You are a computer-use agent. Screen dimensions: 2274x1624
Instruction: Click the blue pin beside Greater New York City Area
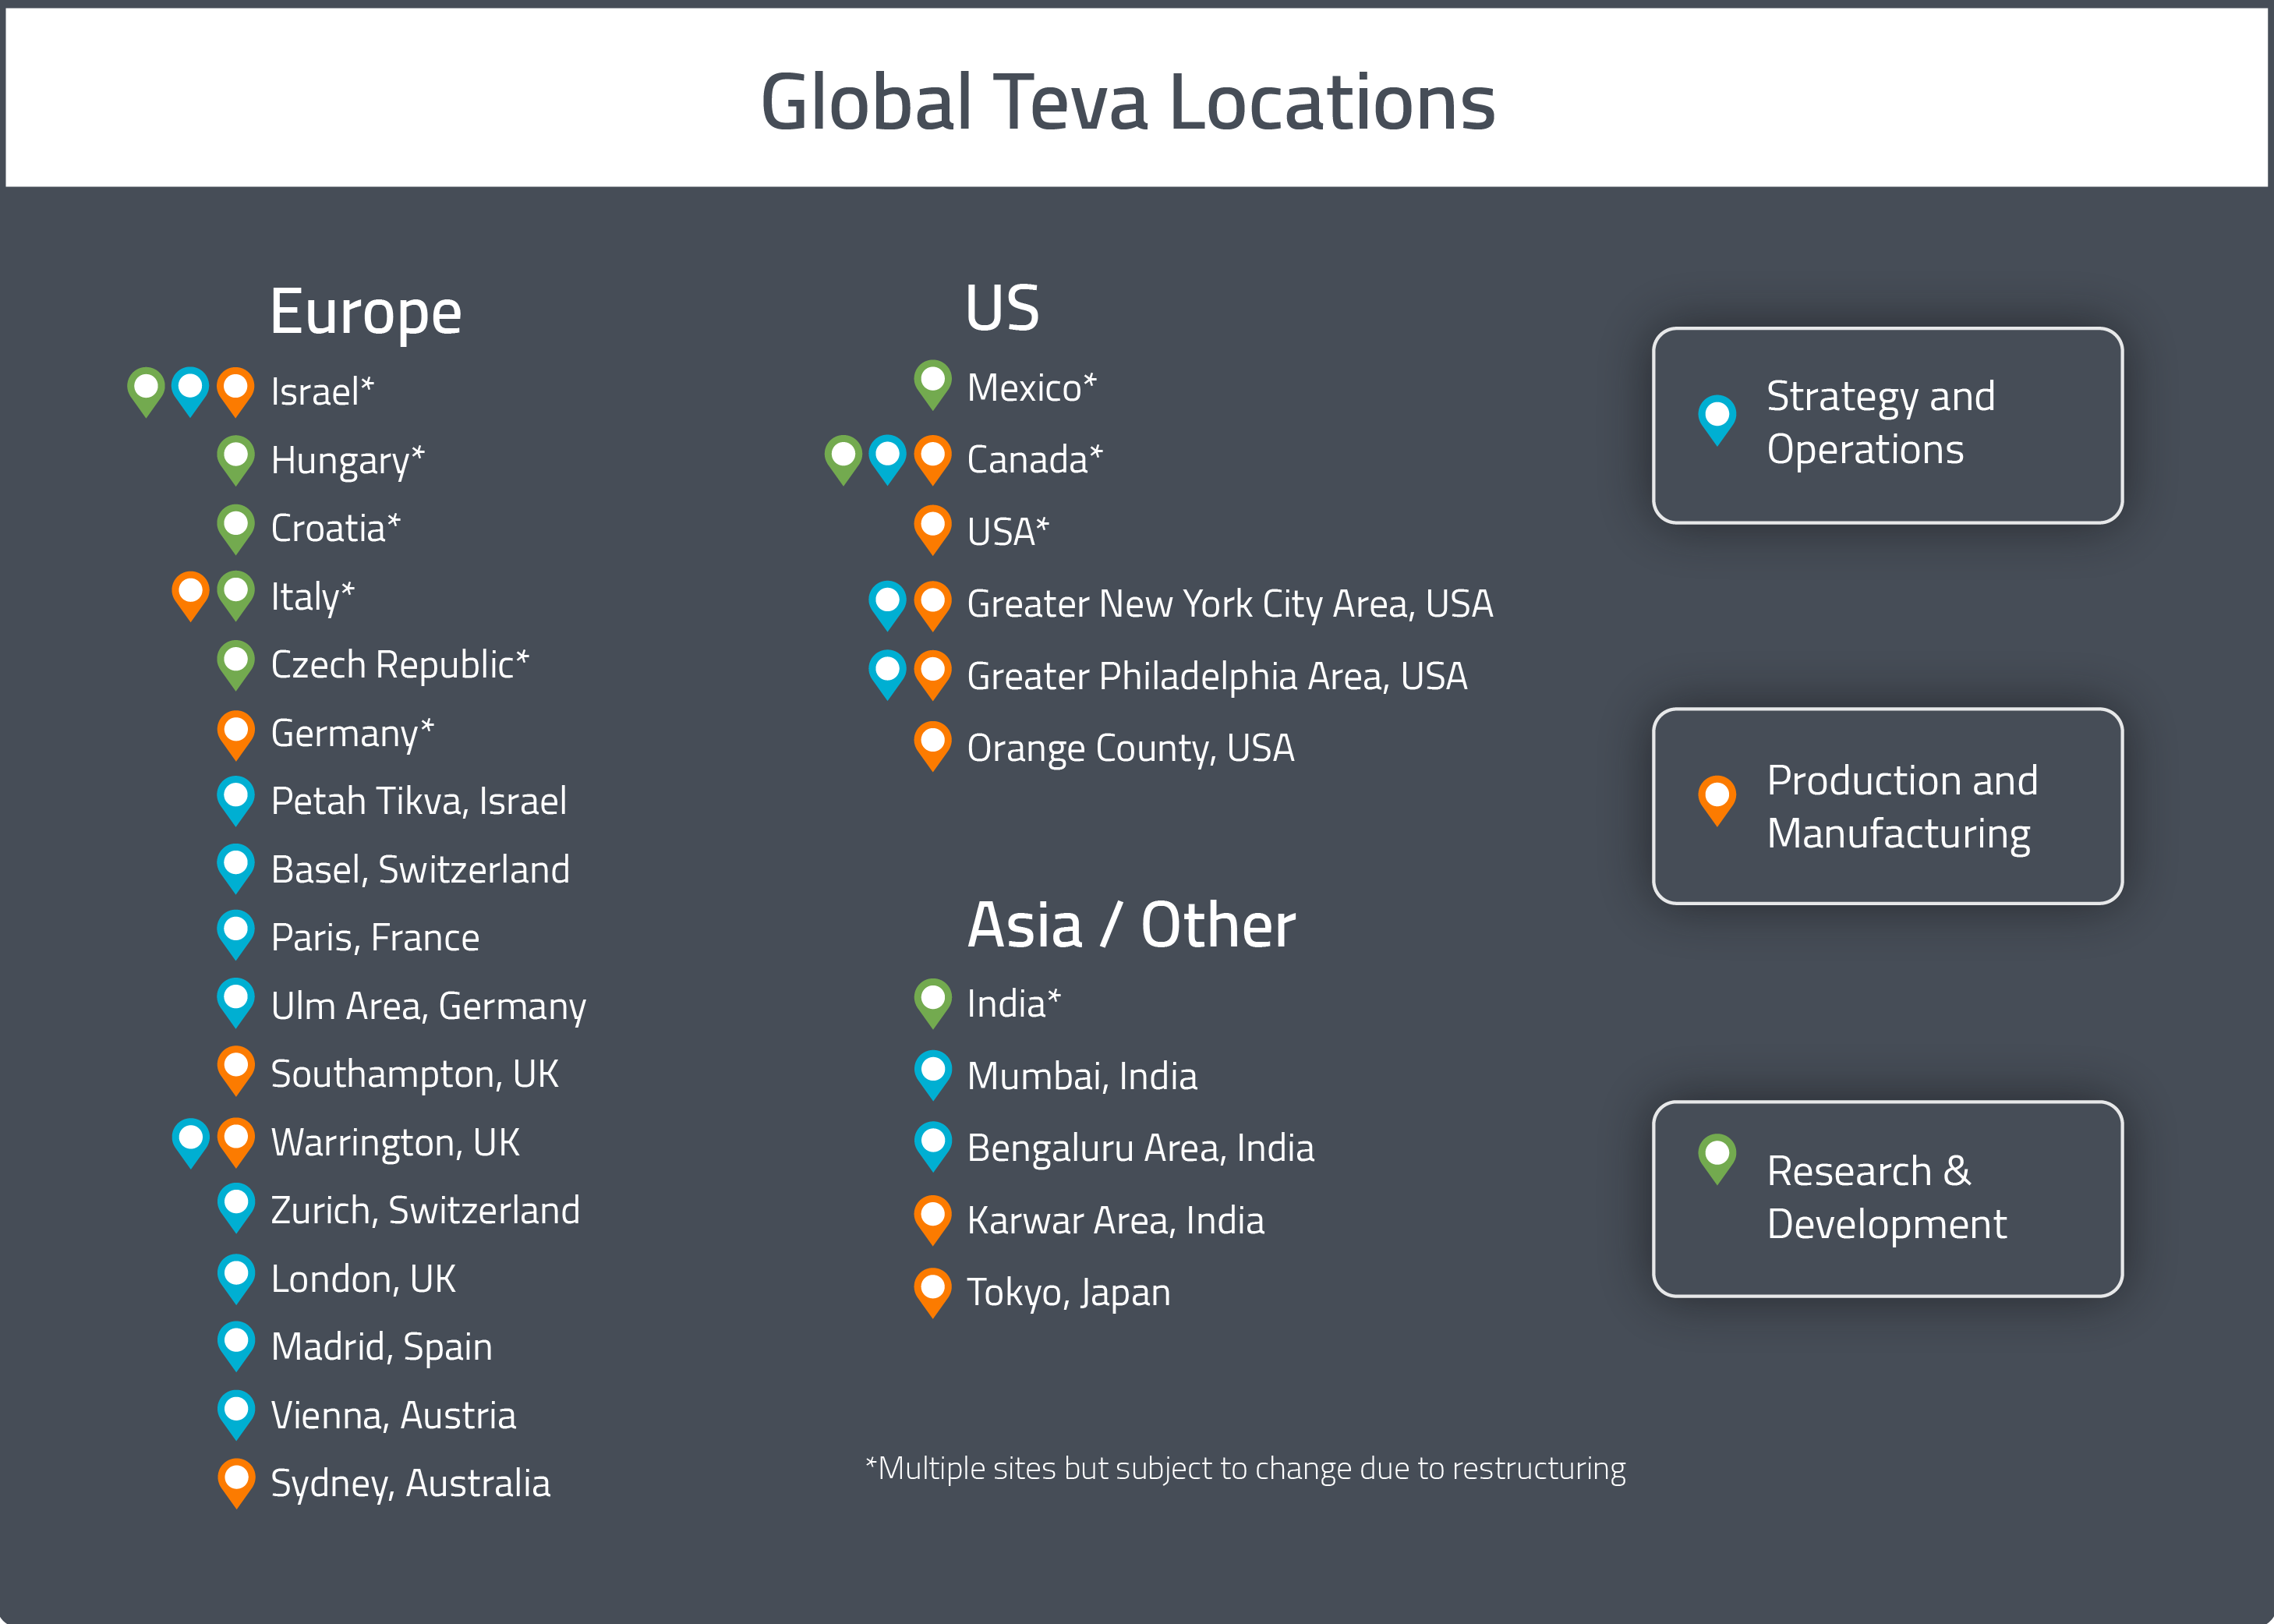[x=887, y=605]
